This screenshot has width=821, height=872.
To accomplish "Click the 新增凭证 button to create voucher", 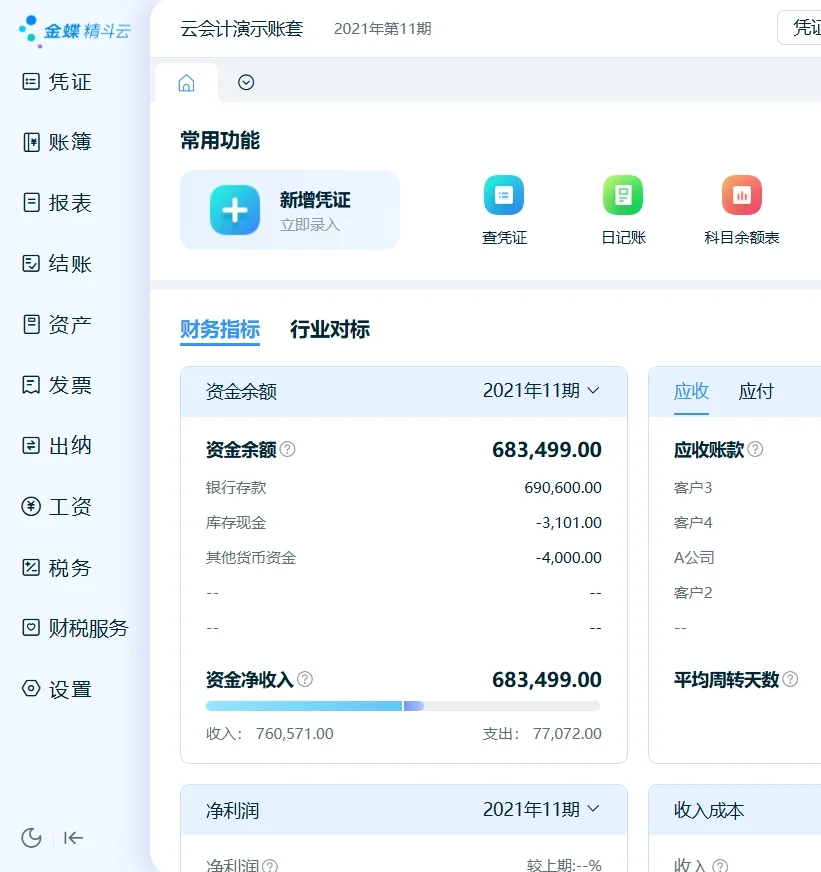I will coord(290,210).
